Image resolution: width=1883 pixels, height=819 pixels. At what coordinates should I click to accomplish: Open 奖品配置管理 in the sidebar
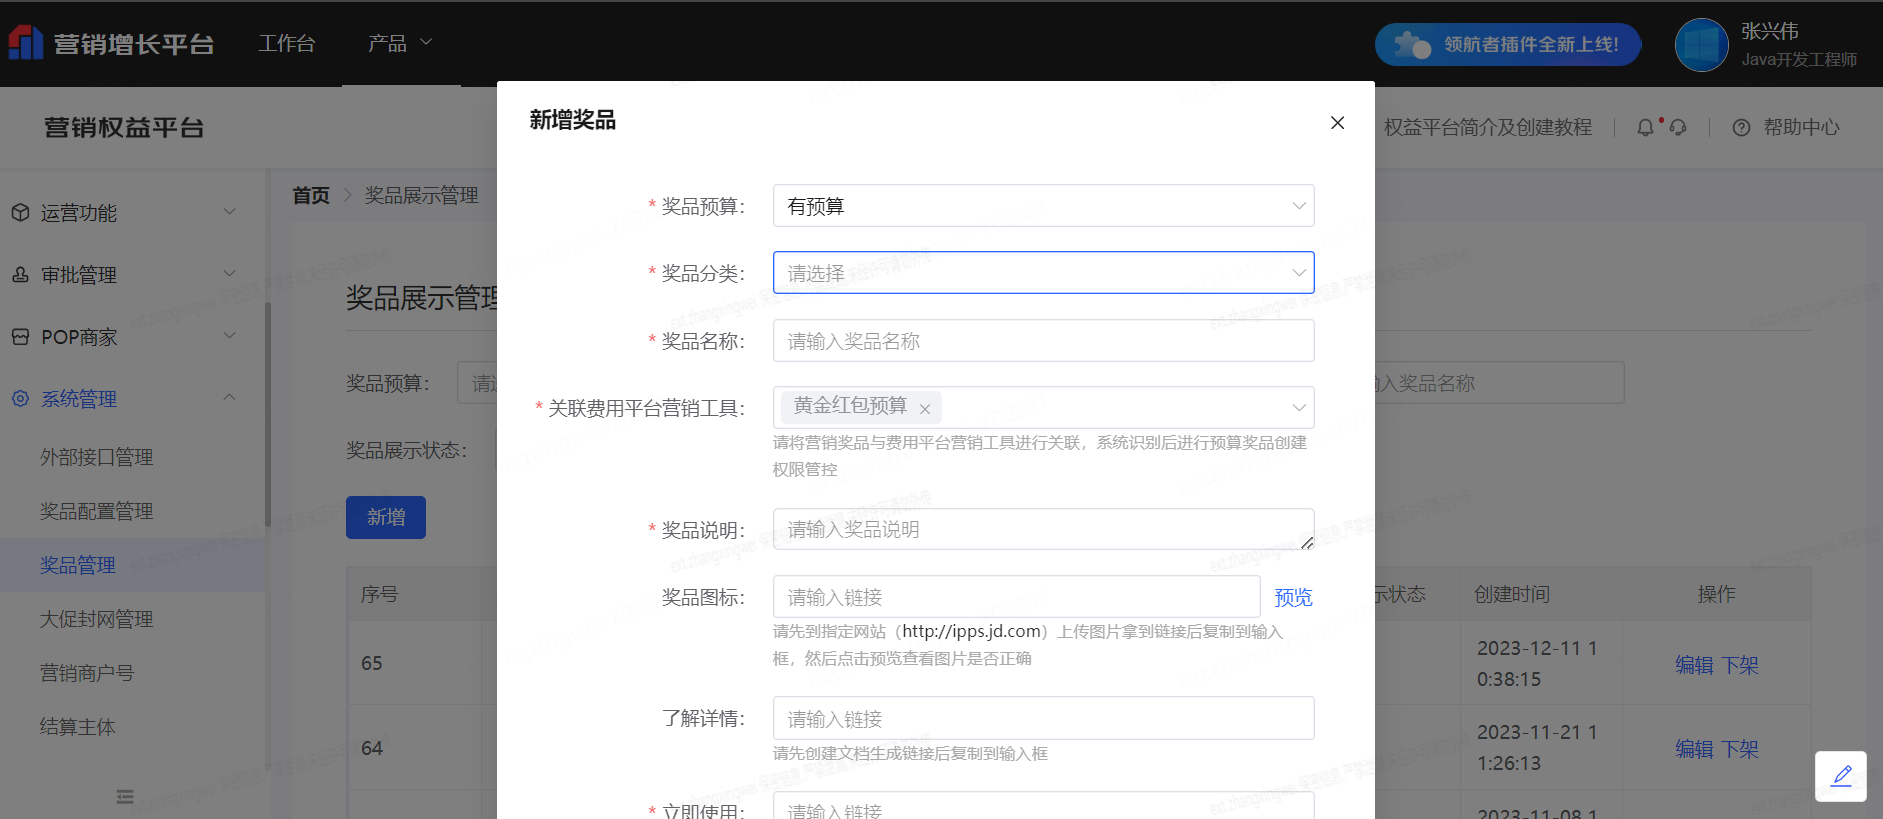(96, 511)
